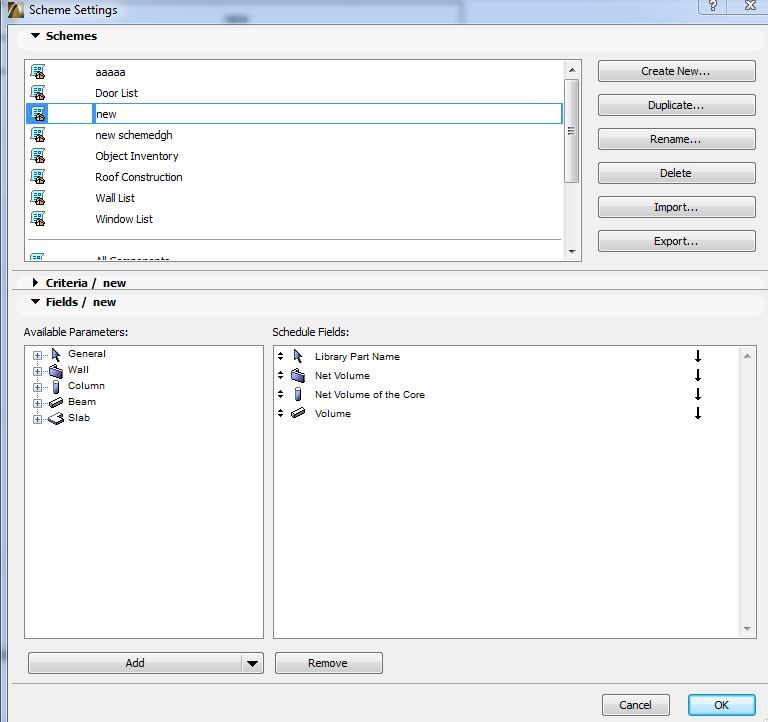Click the Create New... button

click(x=676, y=72)
